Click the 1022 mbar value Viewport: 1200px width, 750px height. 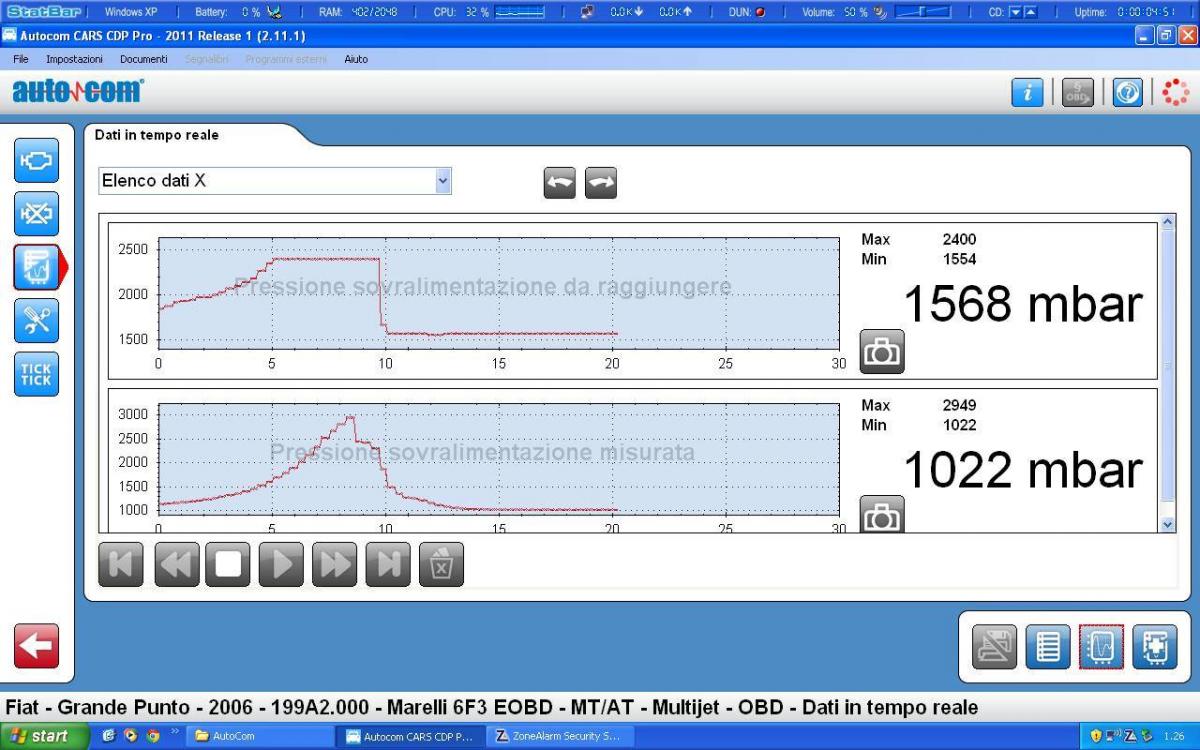[1022, 470]
